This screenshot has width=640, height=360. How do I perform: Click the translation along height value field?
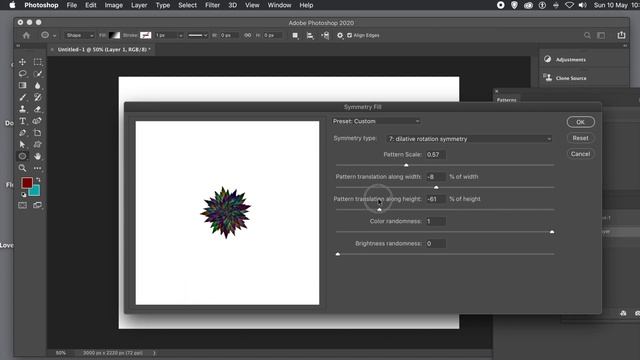point(436,199)
